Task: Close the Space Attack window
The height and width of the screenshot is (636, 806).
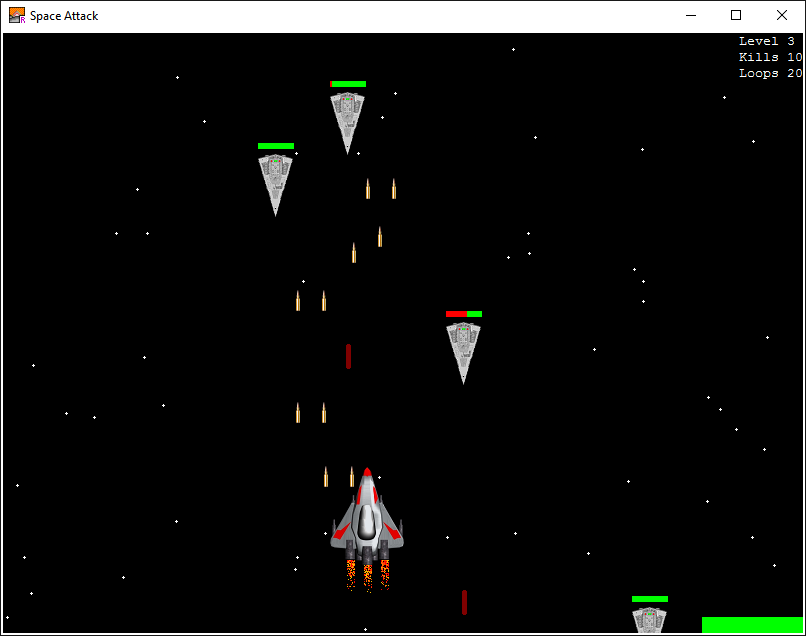Action: point(782,15)
